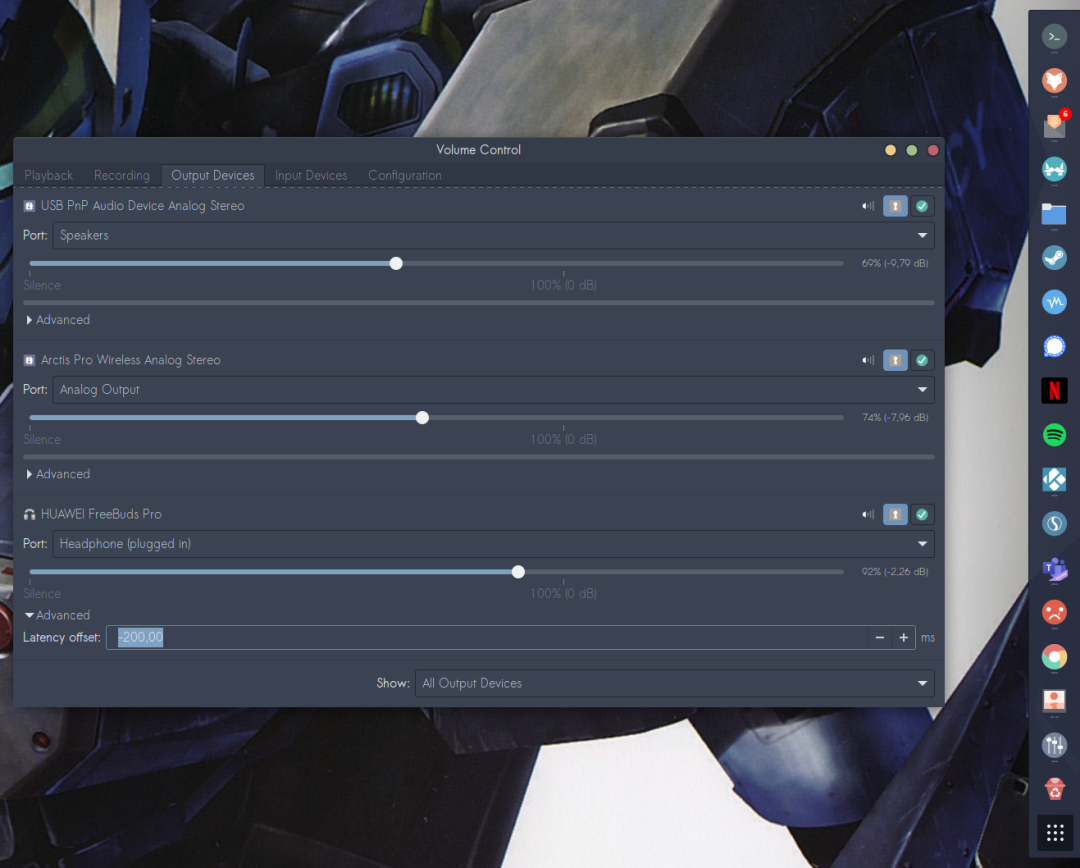Click the Volume Control window title
This screenshot has height=868, width=1080.
tap(479, 150)
